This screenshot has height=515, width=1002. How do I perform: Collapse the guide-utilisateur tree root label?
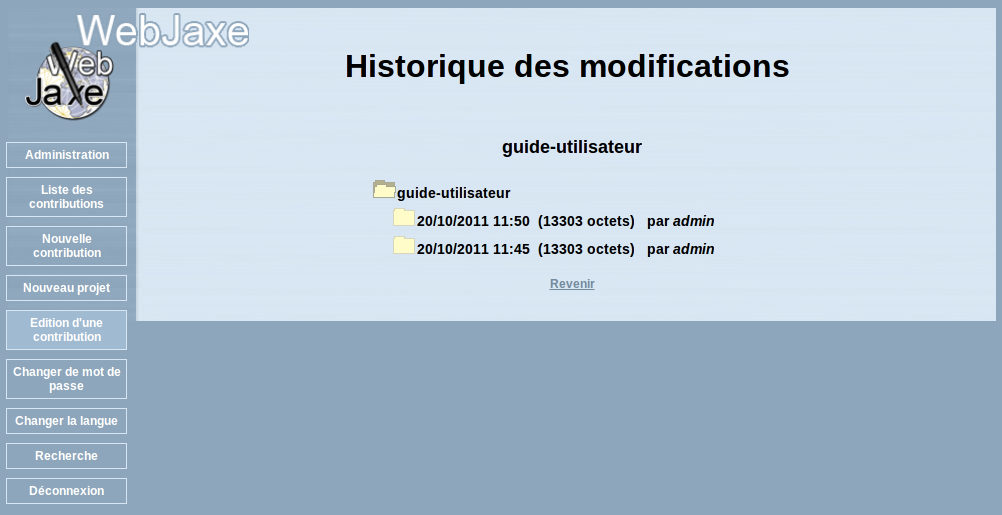pyautogui.click(x=453, y=193)
